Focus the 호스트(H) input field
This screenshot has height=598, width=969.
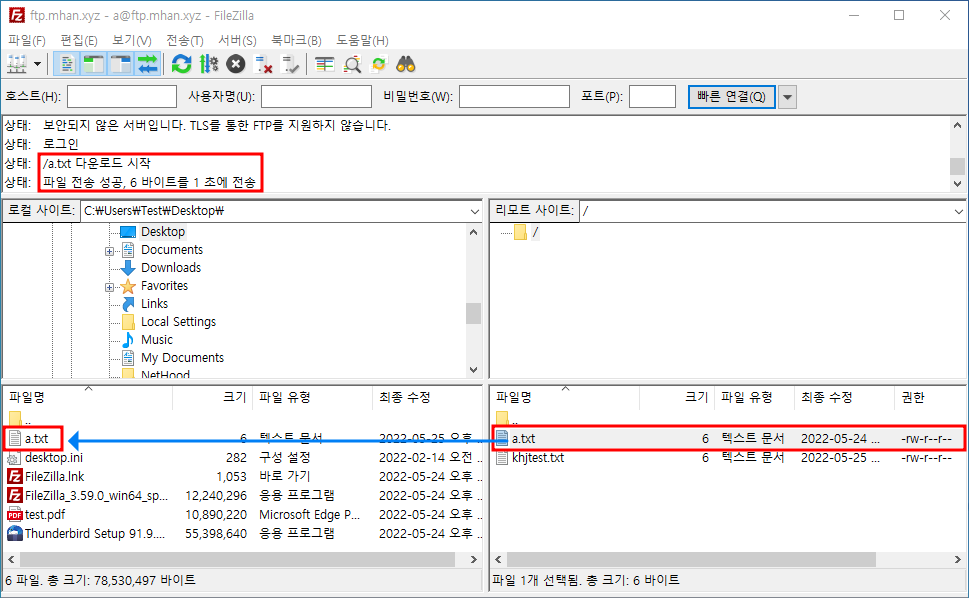pos(122,96)
